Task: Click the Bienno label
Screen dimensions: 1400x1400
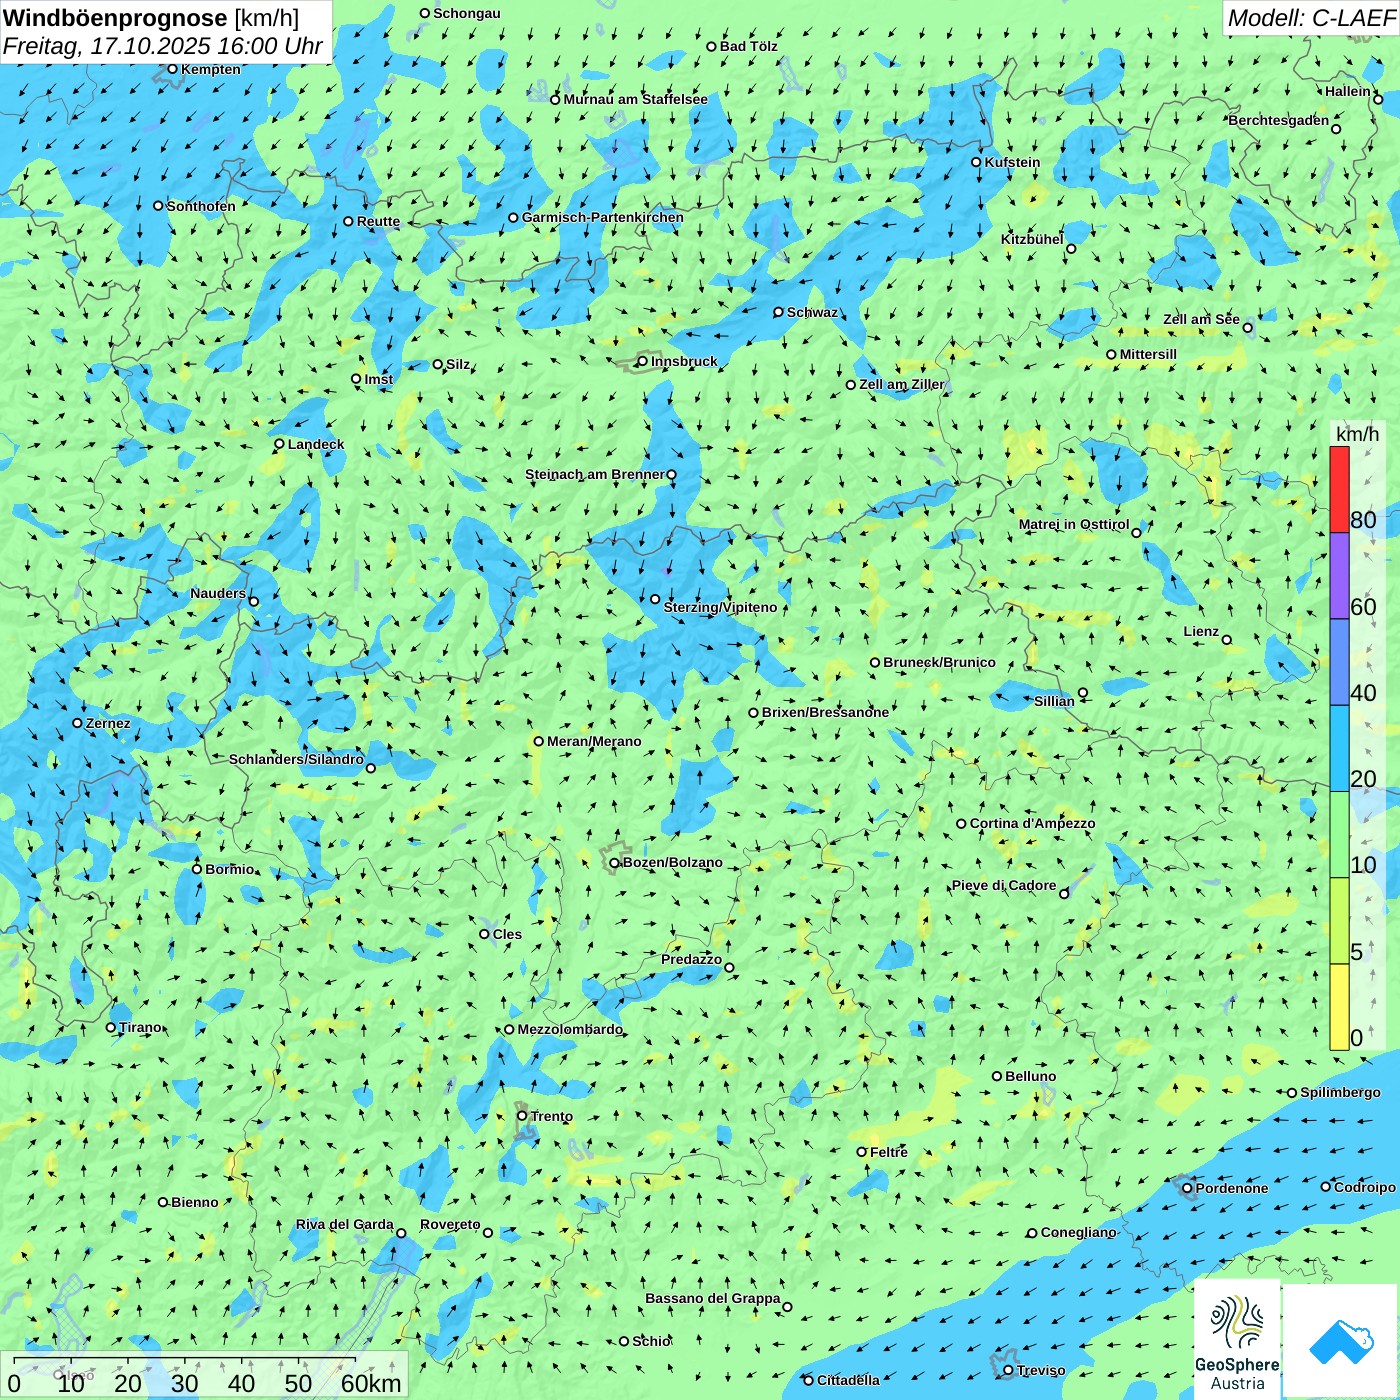Action: coord(194,1202)
